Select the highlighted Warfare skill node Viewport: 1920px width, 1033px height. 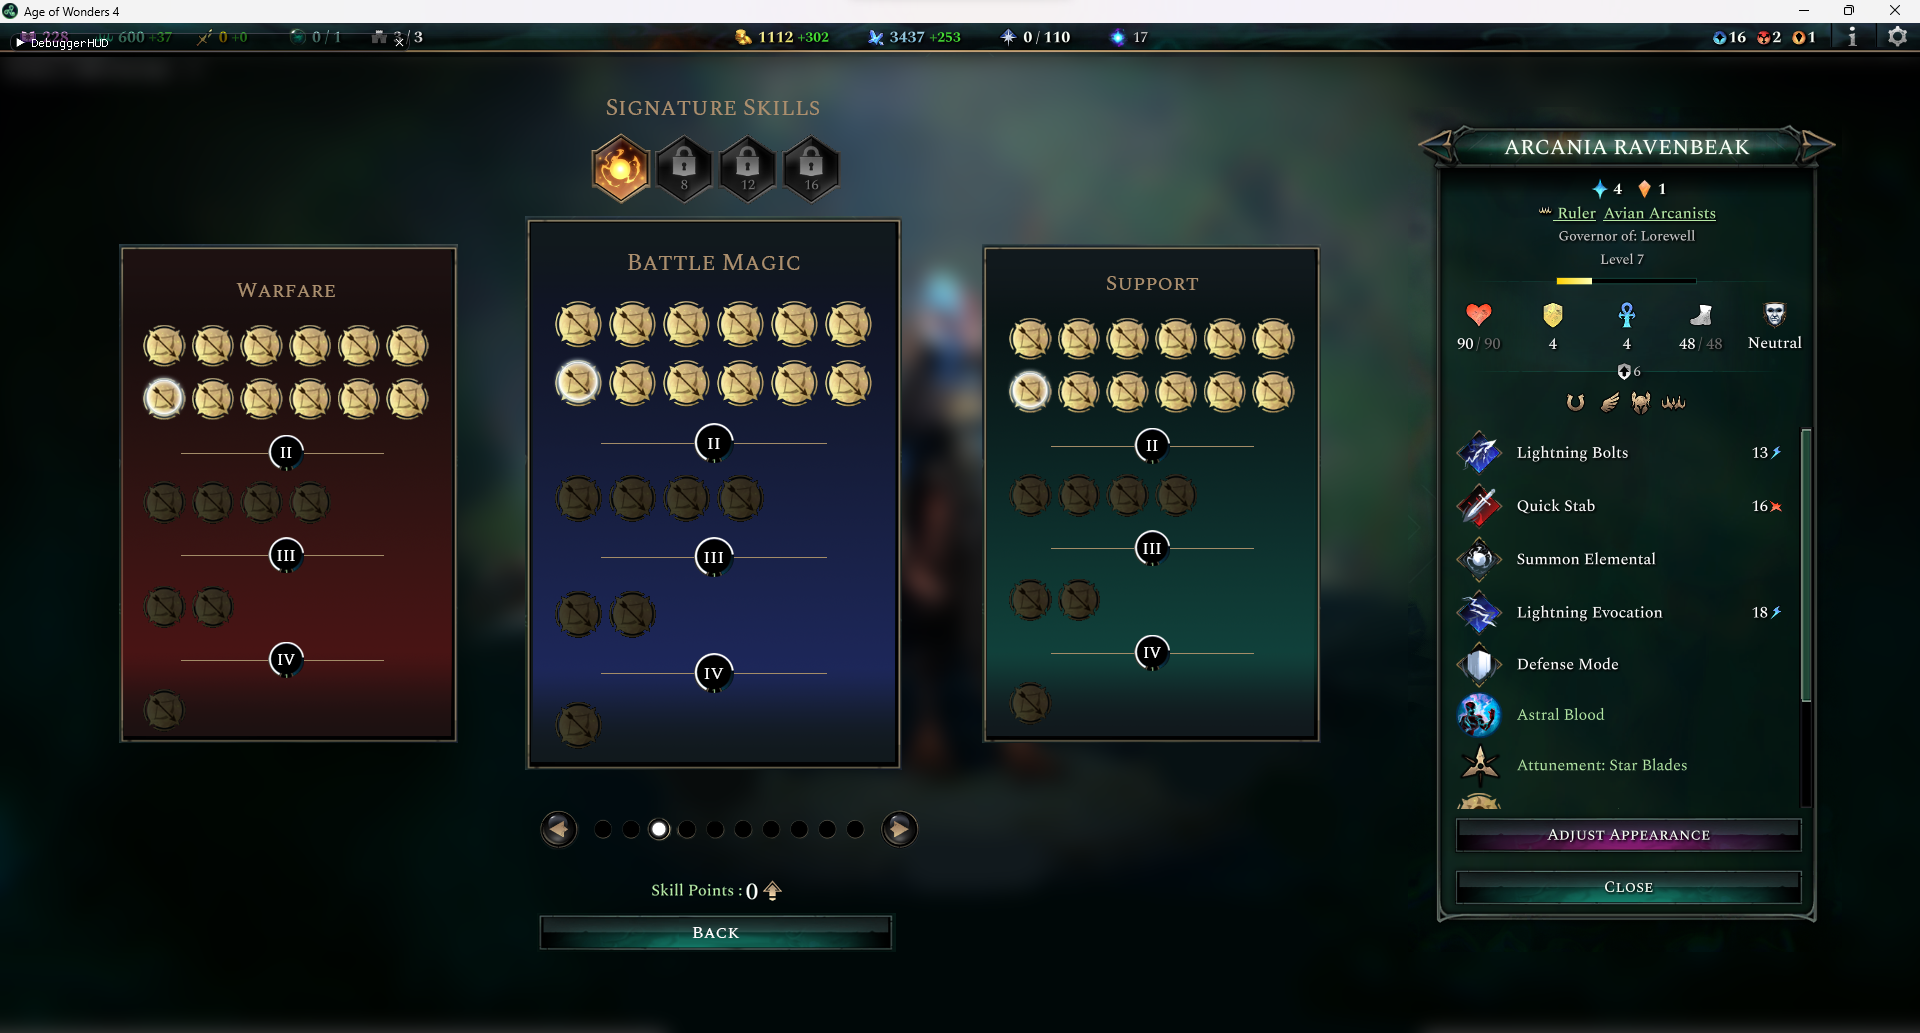click(x=164, y=398)
